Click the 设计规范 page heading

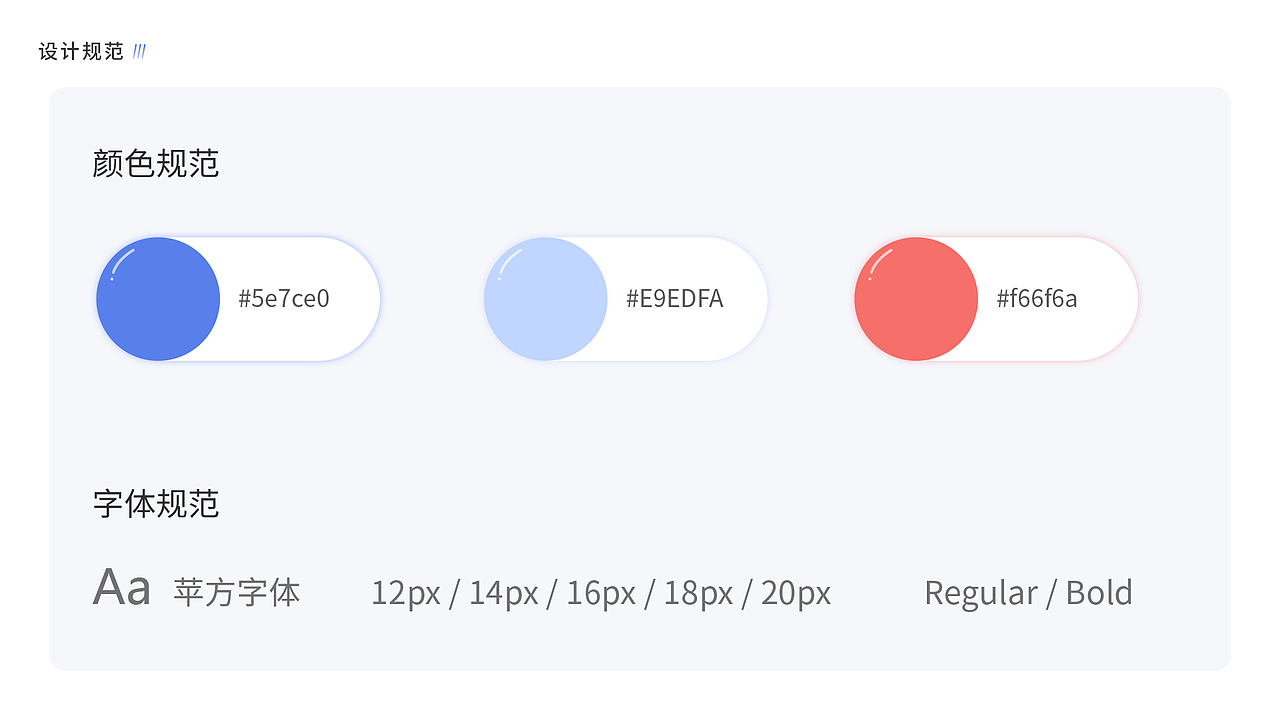(81, 52)
